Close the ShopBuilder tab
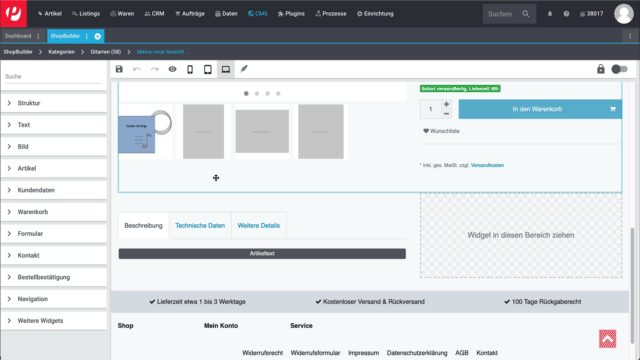This screenshot has height=360, width=640. coord(98,36)
